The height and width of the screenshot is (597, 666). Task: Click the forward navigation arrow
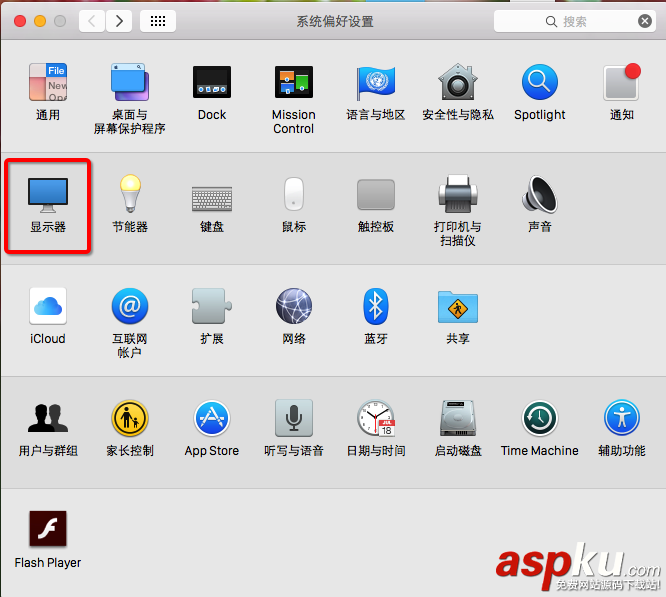tap(119, 21)
